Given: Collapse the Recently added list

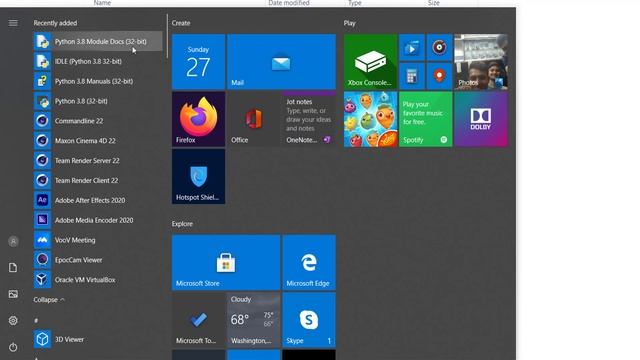Looking at the screenshot, I should pyautogui.click(x=49, y=300).
